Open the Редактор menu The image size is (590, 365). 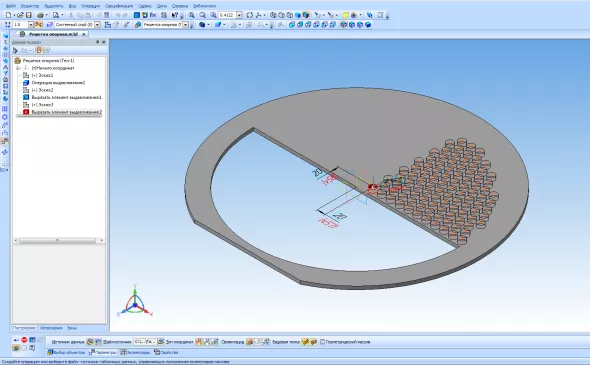(x=30, y=6)
